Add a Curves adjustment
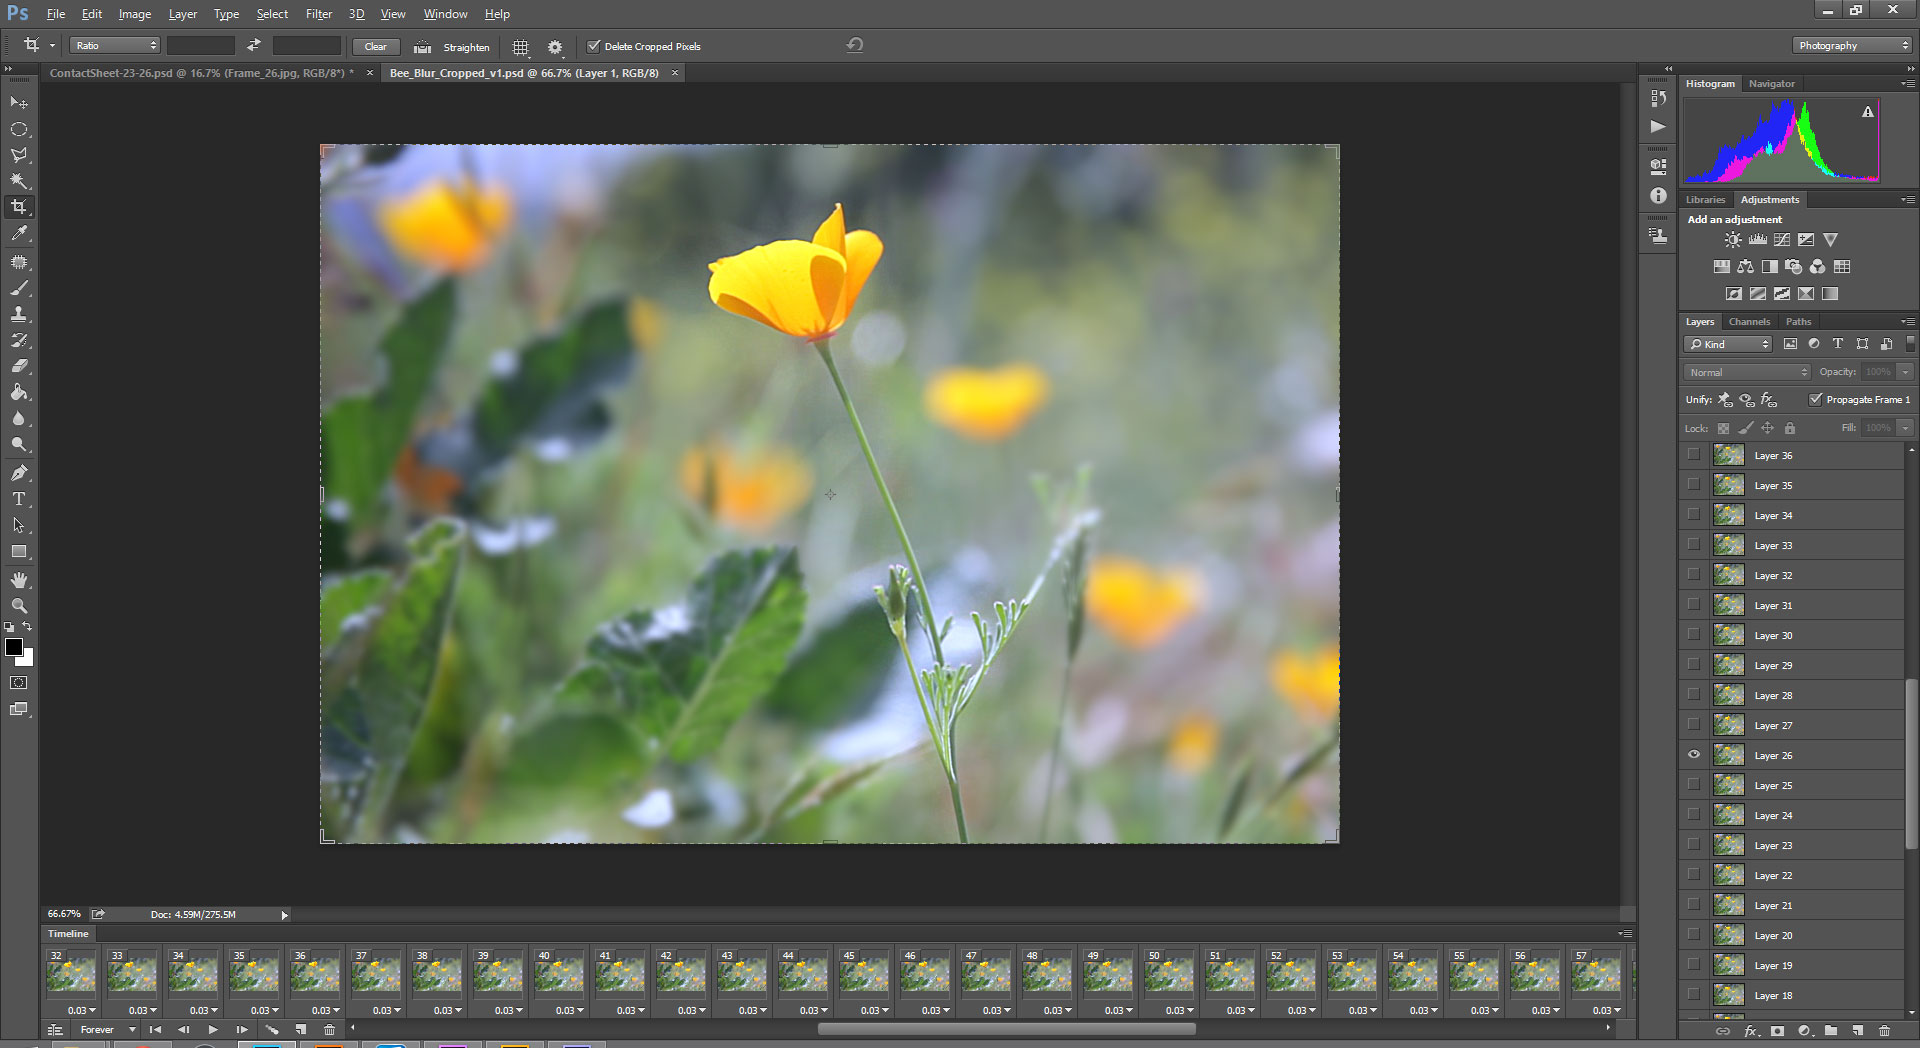 [x=1781, y=240]
